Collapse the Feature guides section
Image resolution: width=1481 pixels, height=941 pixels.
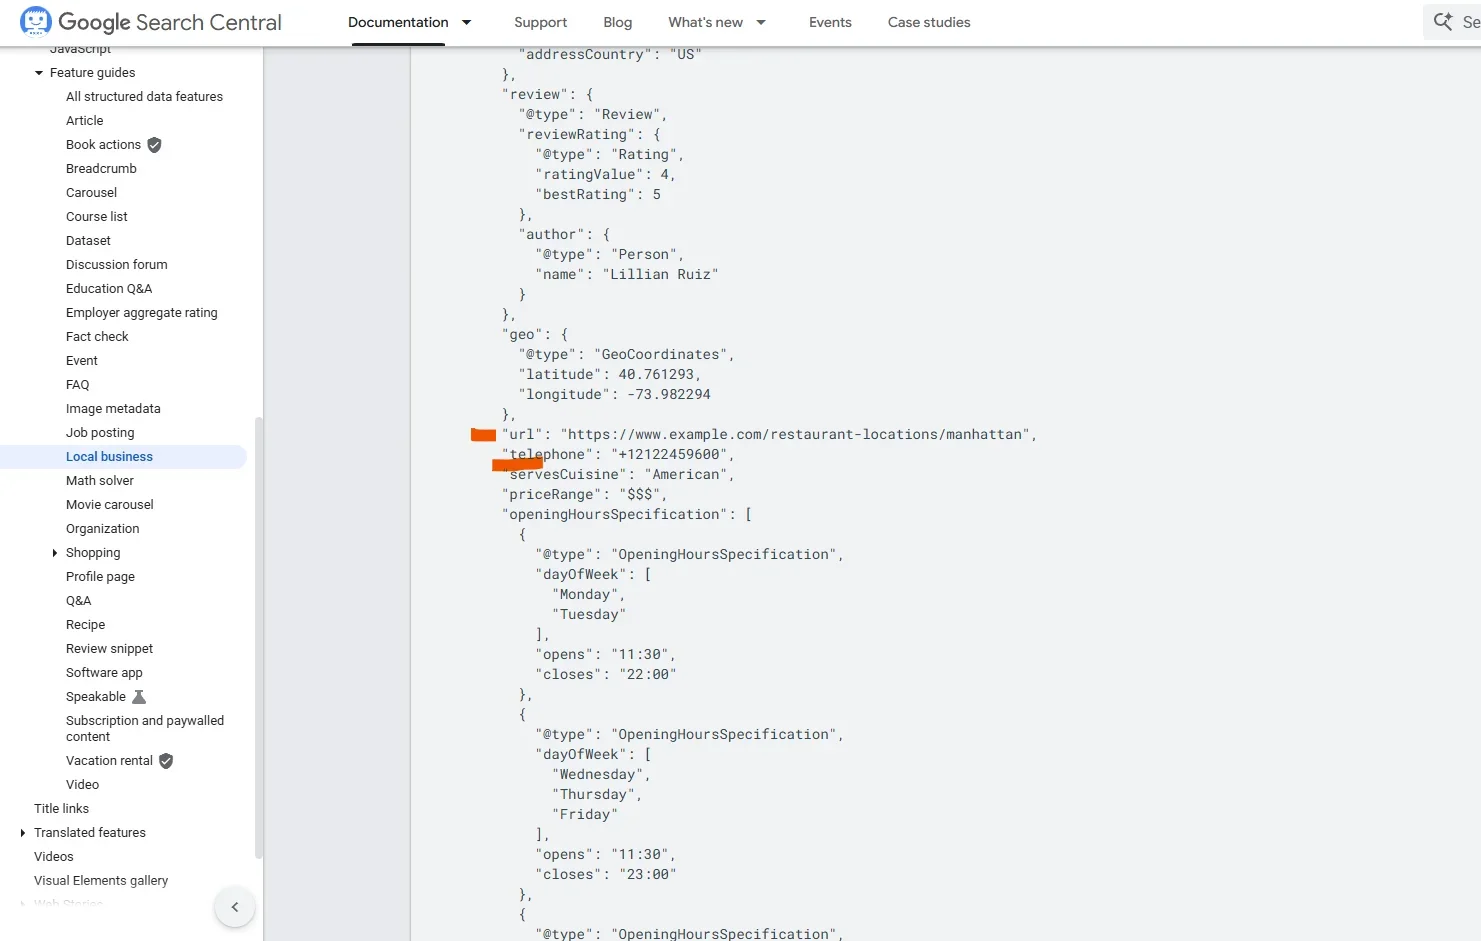pos(39,73)
